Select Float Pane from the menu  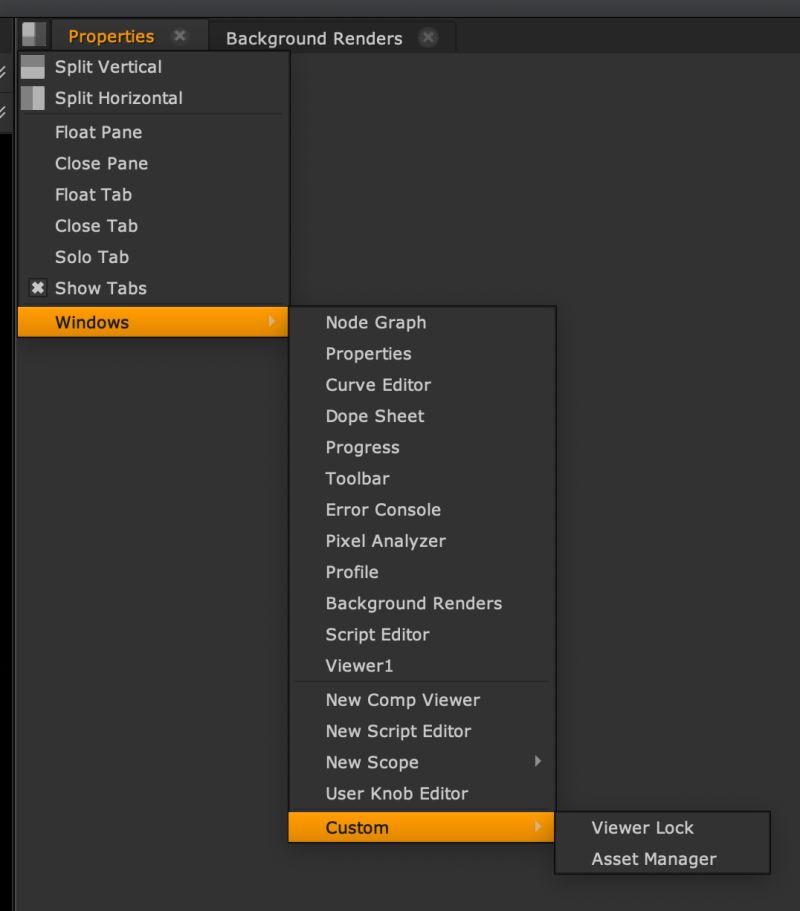tap(97, 132)
